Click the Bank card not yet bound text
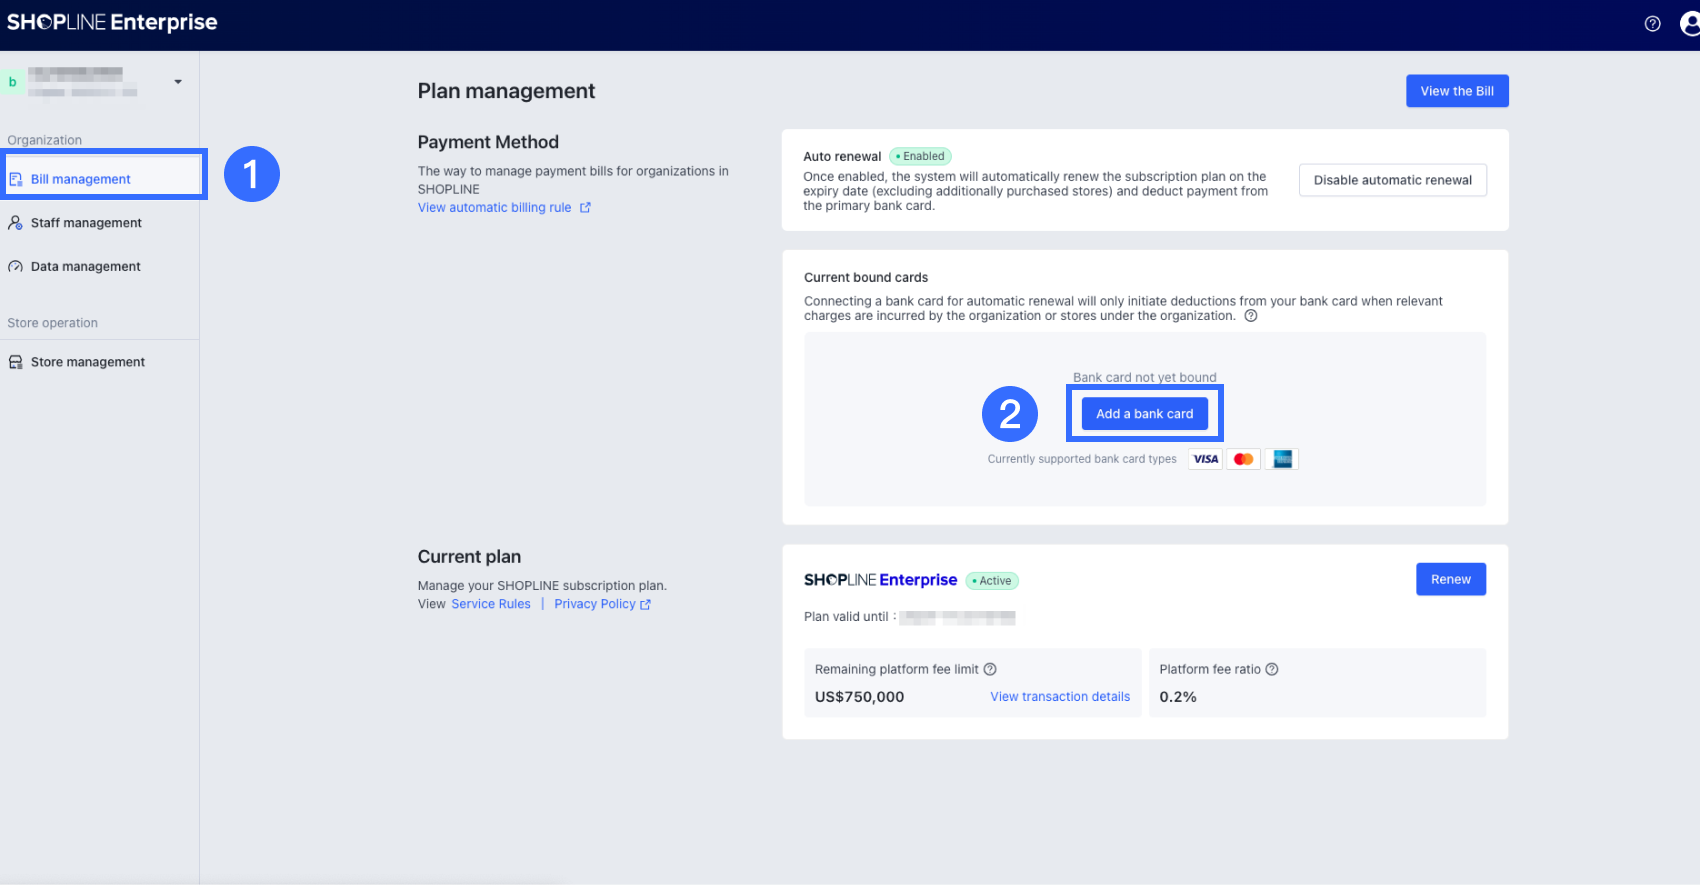The width and height of the screenshot is (1700, 885). [1145, 378]
